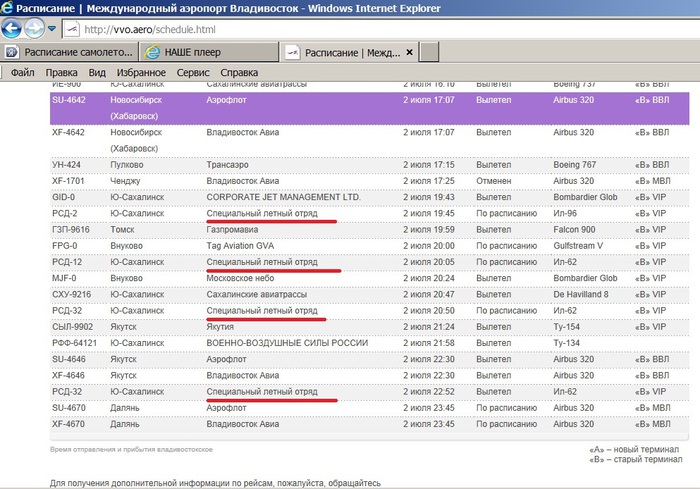700x489 pixels.
Task: Click destination 'Томск'
Action: (122, 230)
